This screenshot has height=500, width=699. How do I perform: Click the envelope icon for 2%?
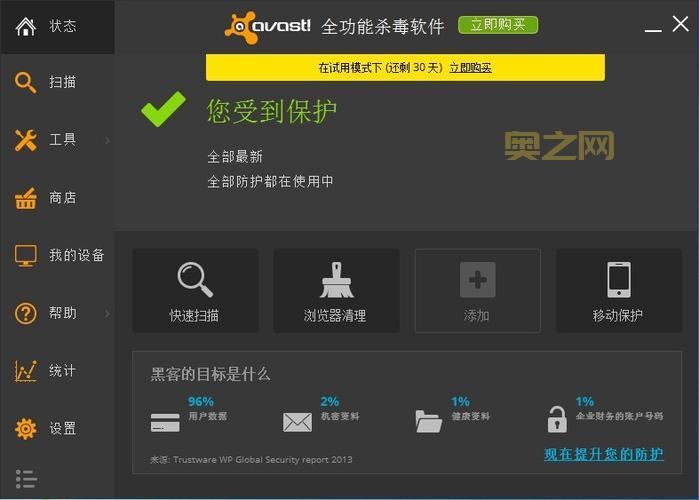(x=297, y=422)
